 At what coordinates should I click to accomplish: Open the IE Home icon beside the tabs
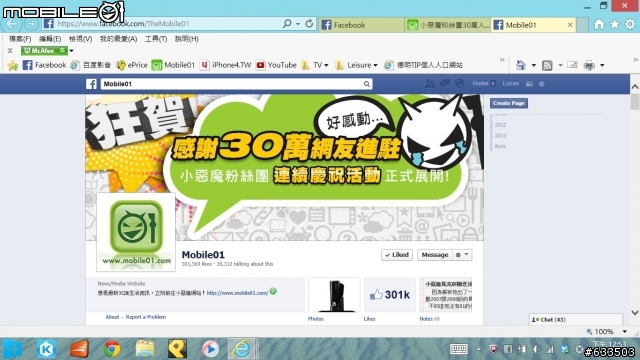point(599,24)
